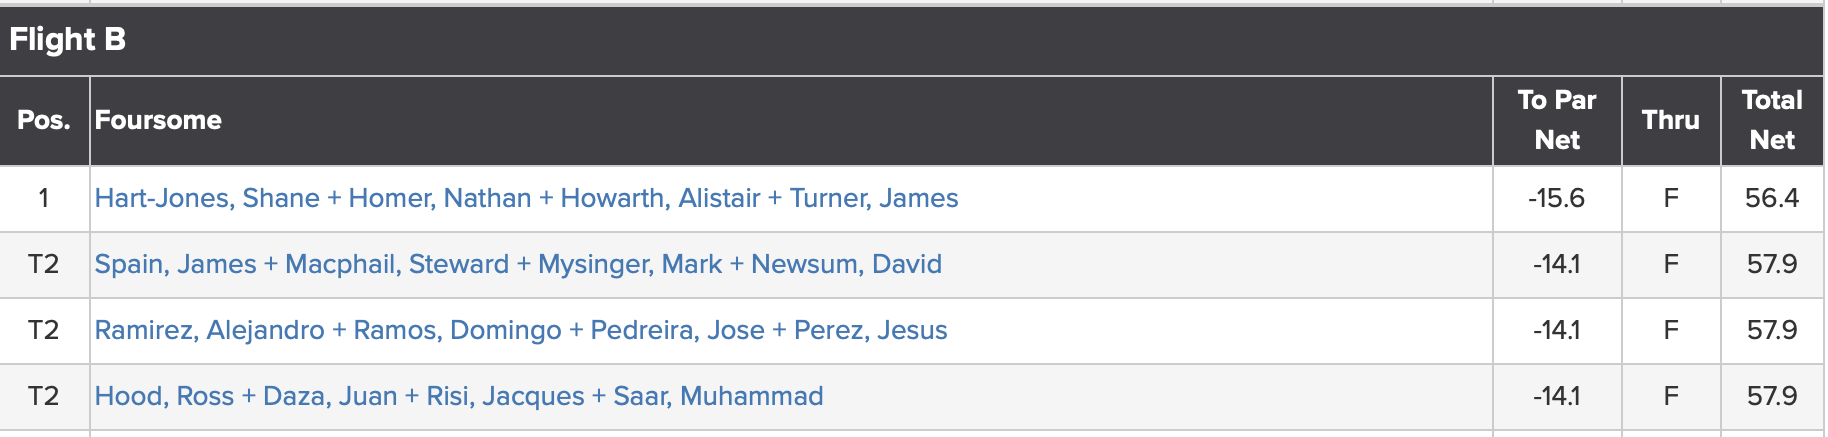Click T2 position for Hood, Ross row
This screenshot has width=1828, height=437.
44,396
